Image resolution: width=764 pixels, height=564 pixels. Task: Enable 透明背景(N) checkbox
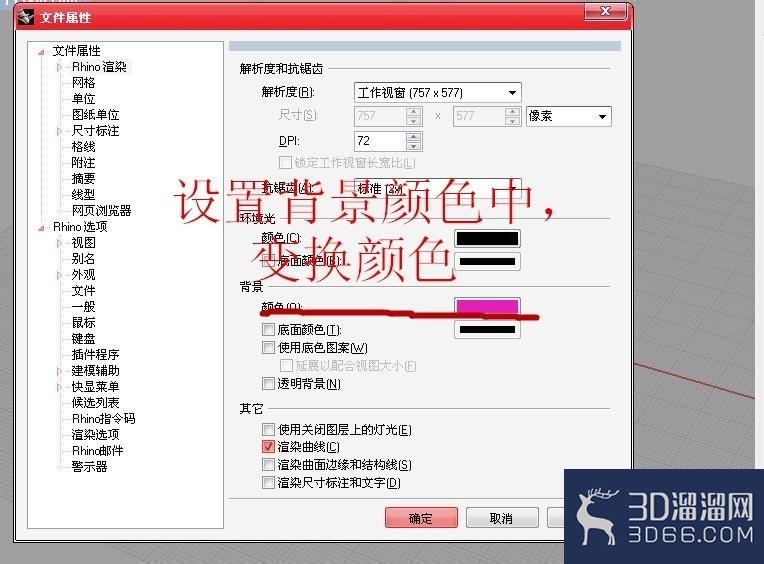[x=268, y=384]
